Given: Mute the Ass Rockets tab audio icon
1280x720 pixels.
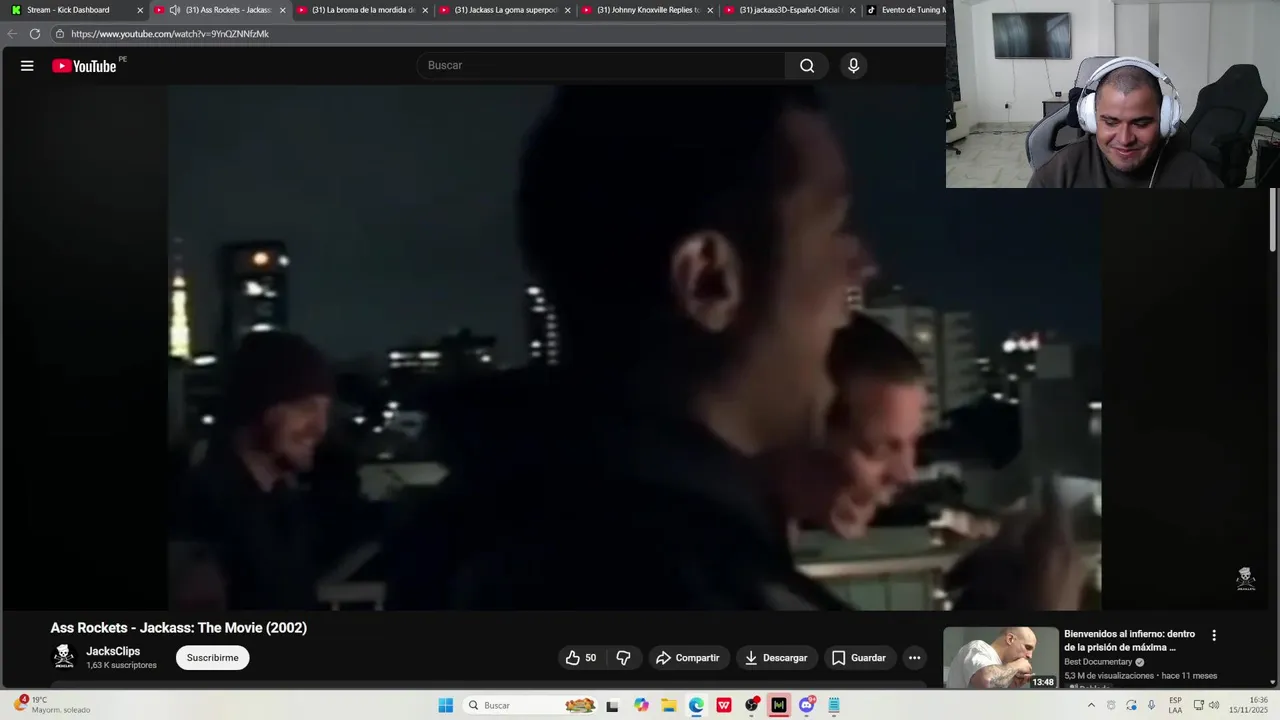Looking at the screenshot, I should pos(175,10).
